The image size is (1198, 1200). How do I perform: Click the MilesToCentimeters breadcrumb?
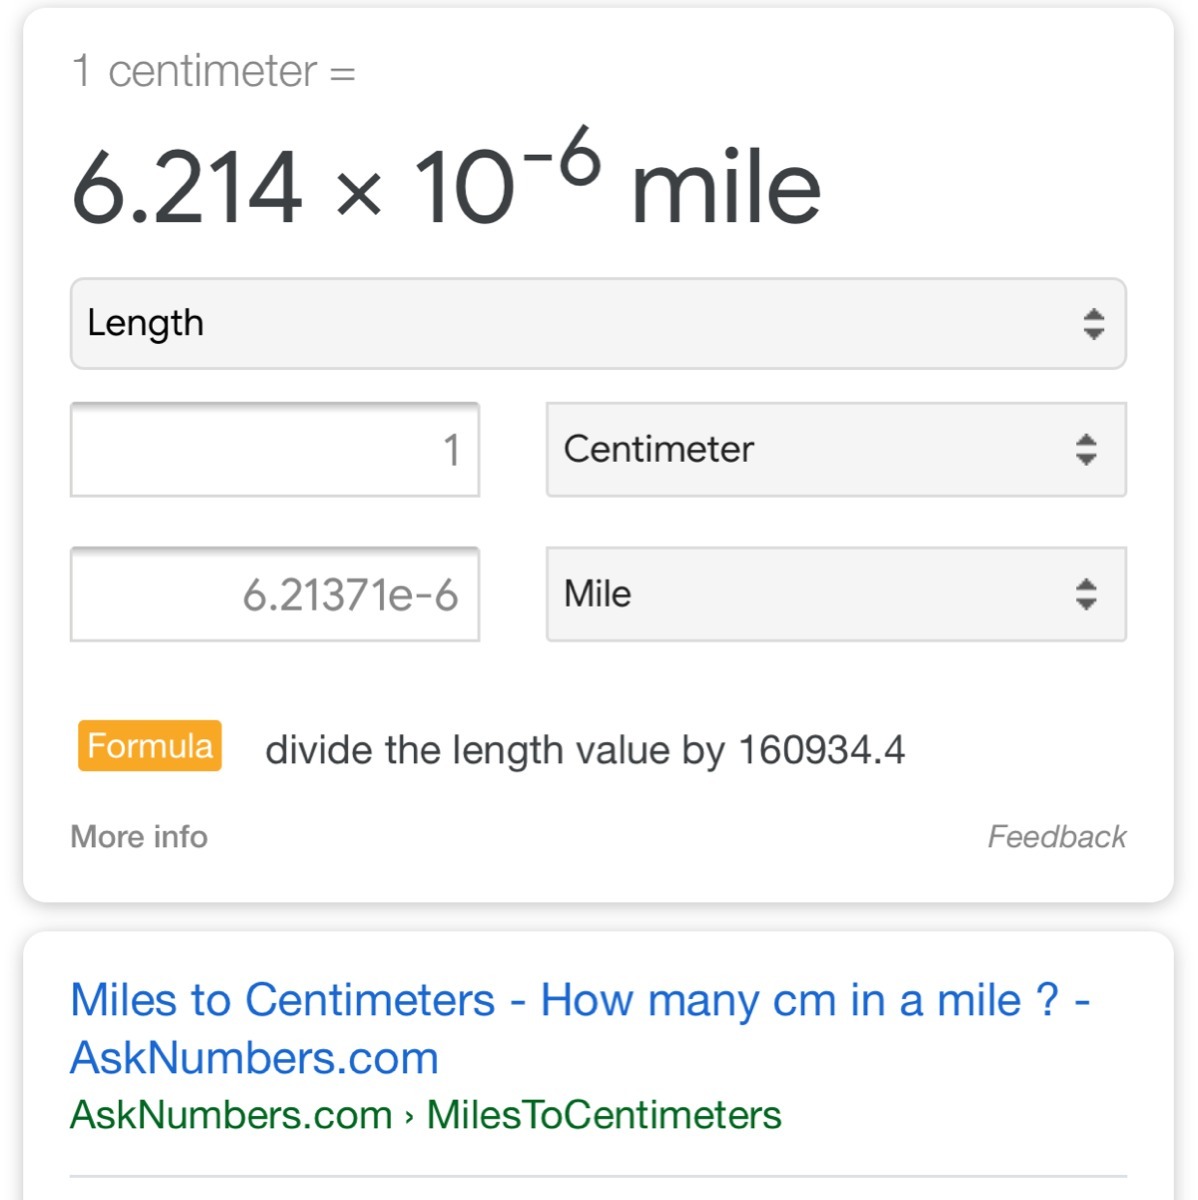click(604, 1115)
